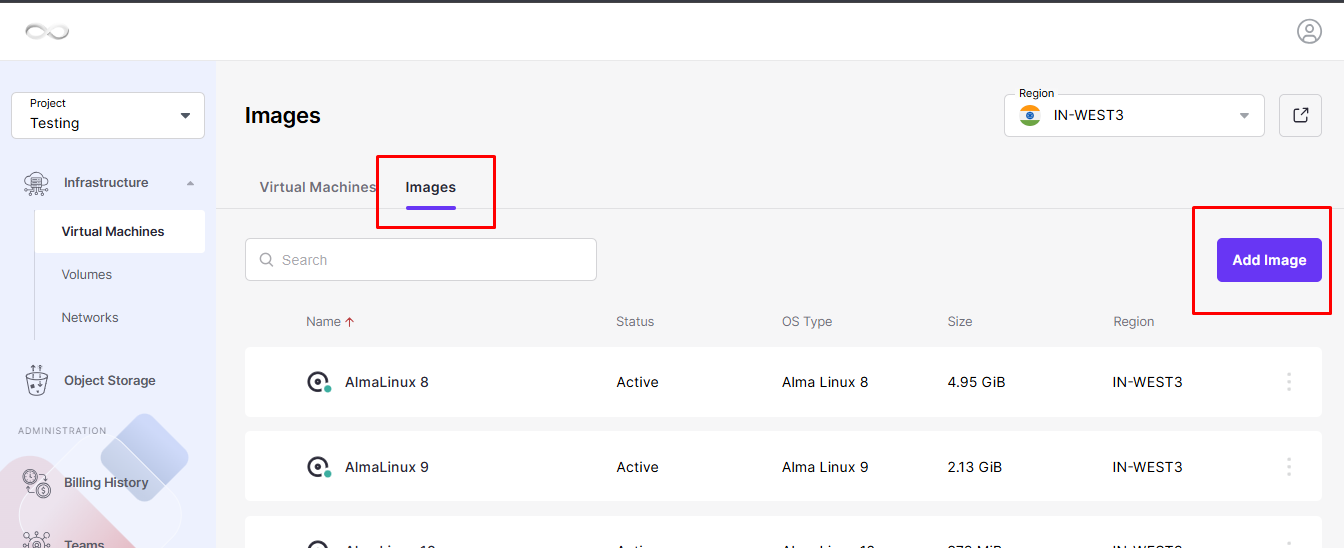Click the search magnifier icon
Viewport: 1344px width, 548px height.
point(267,260)
